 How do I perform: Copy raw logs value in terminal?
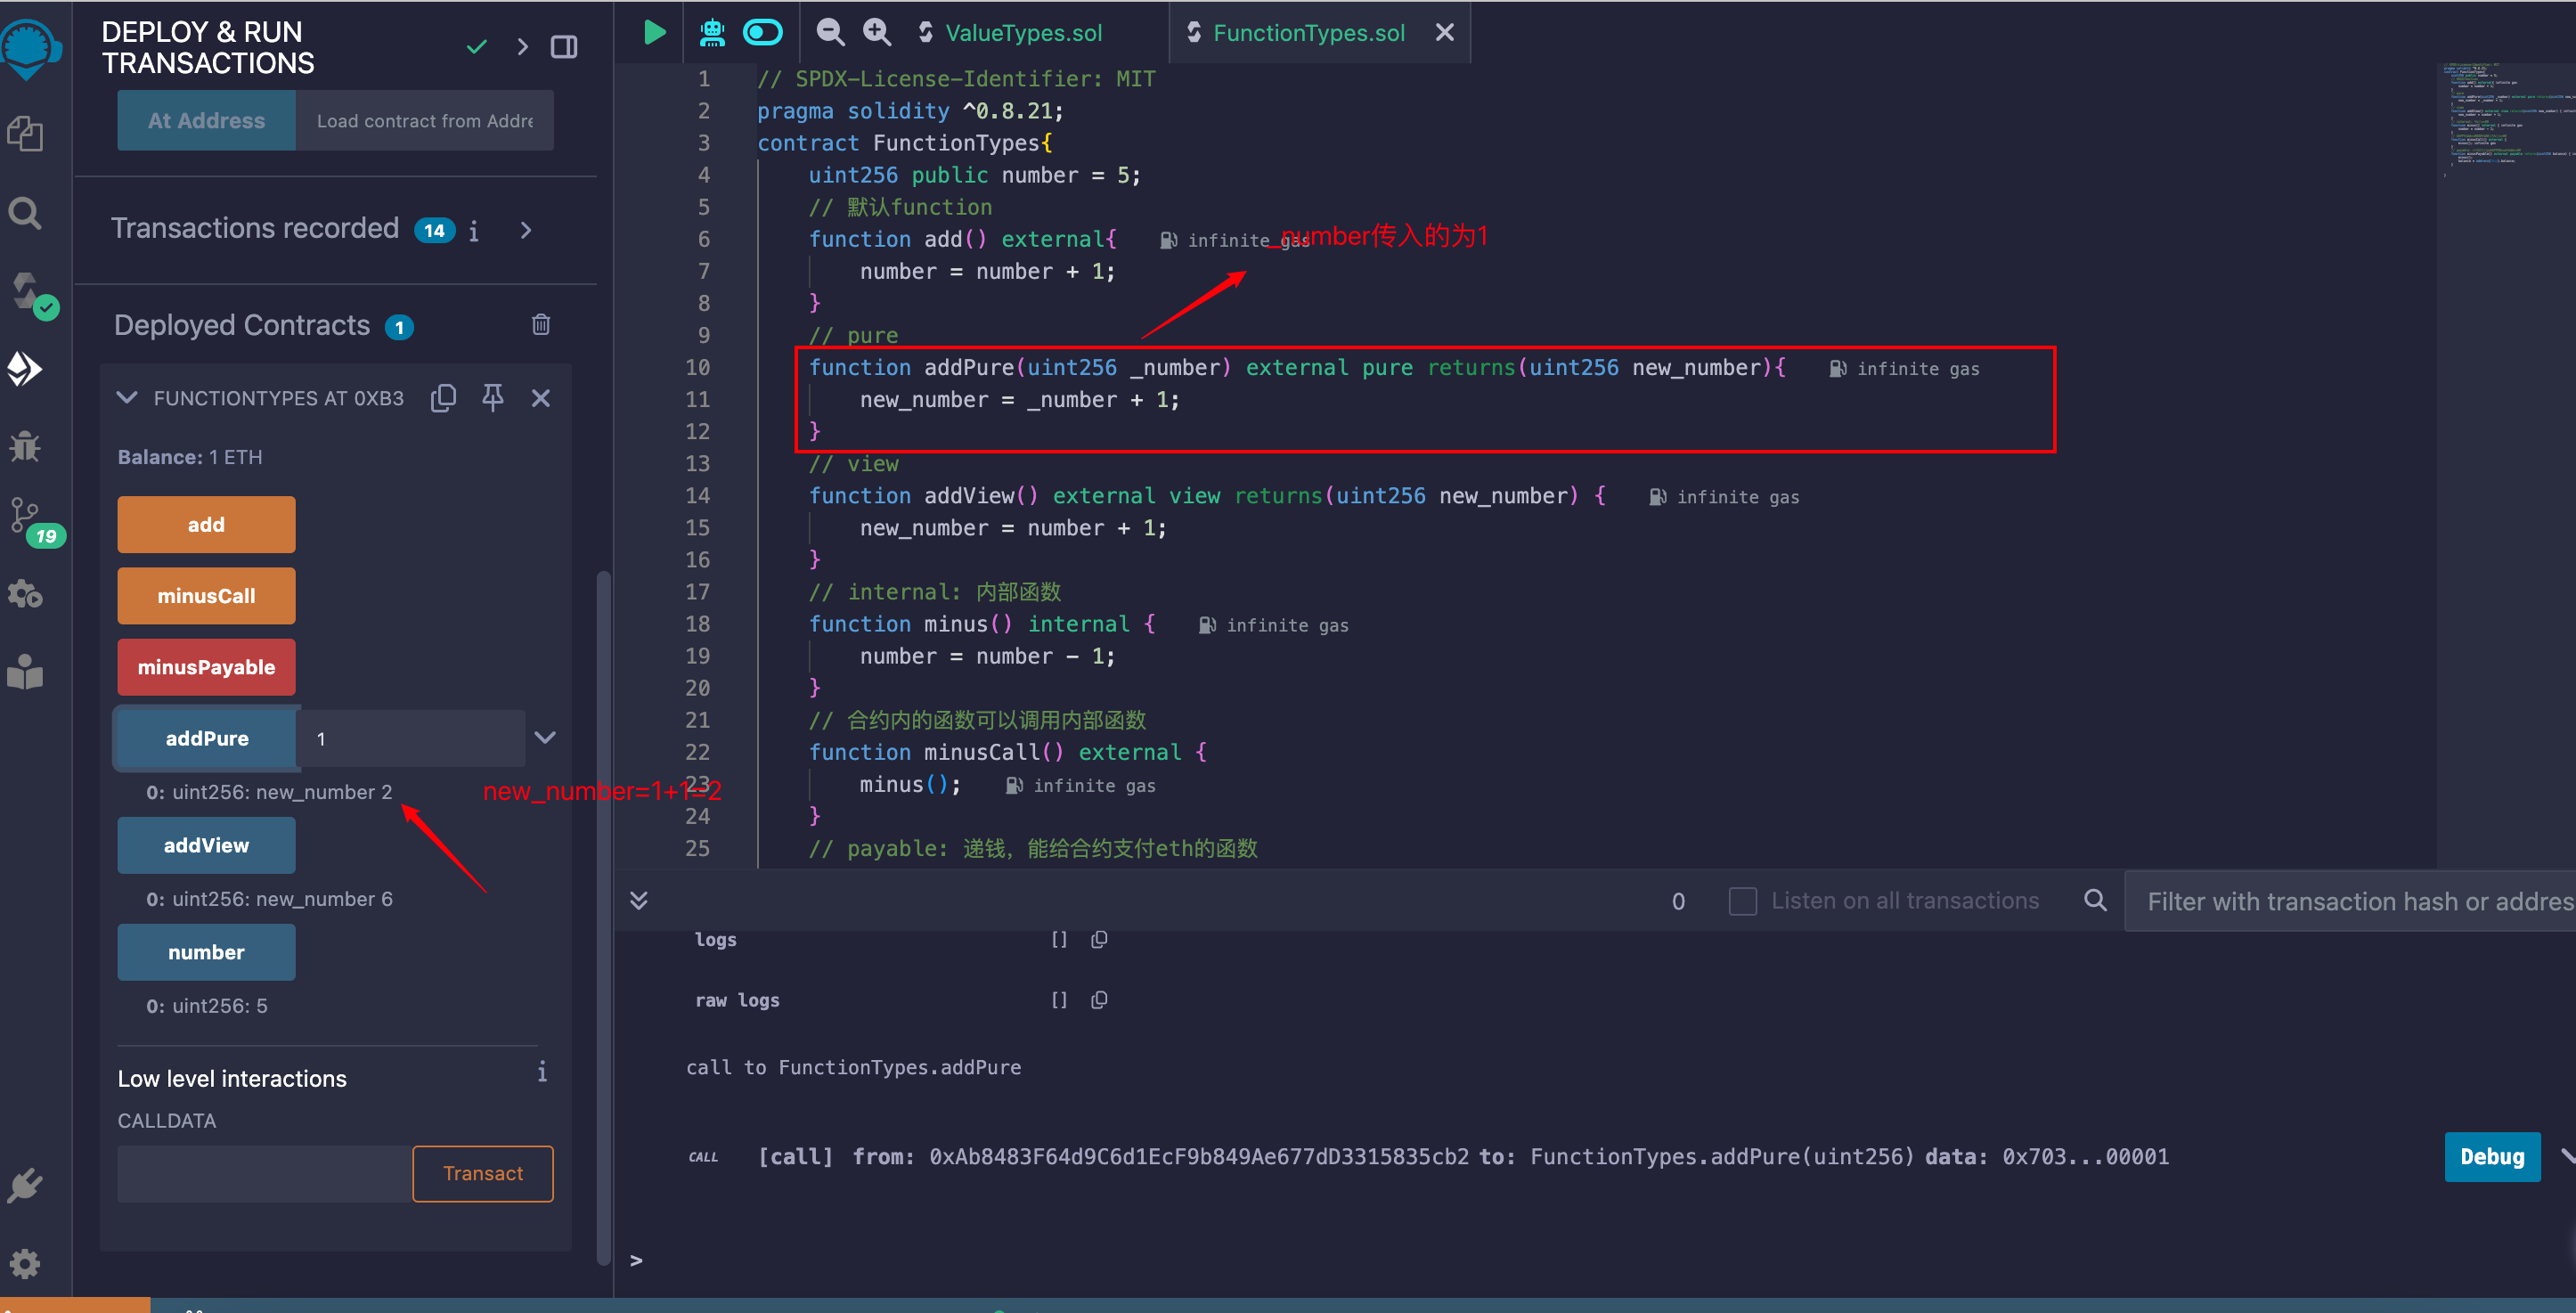[1099, 1000]
